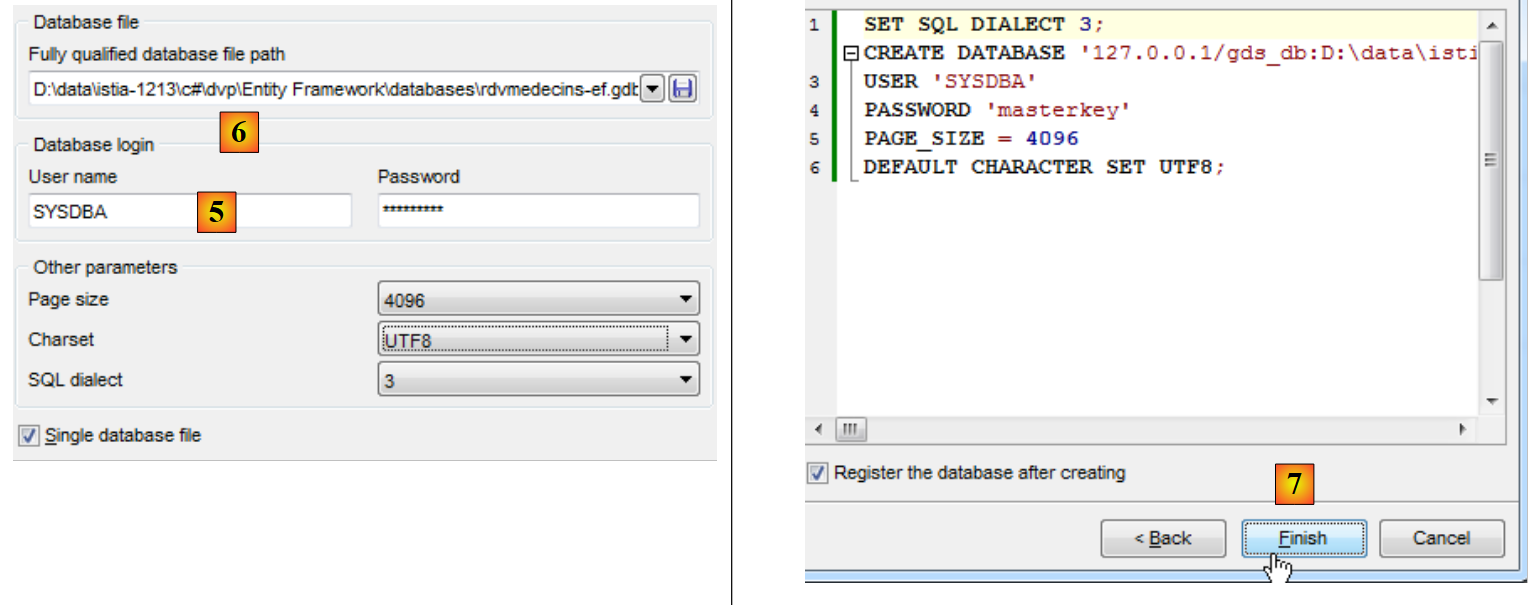Click the horizontal scroll right arrow
Screen dimensions: 1535x605
(1463, 429)
